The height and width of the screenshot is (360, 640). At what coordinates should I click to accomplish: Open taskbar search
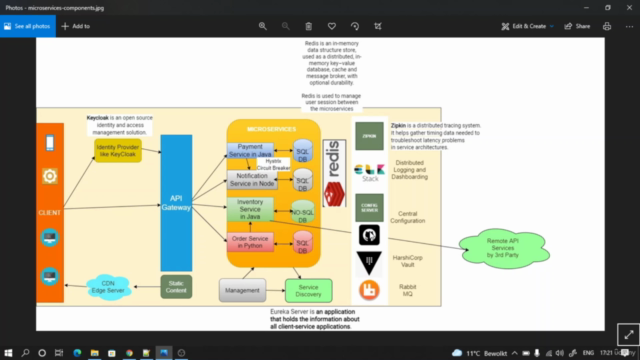click(x=25, y=353)
